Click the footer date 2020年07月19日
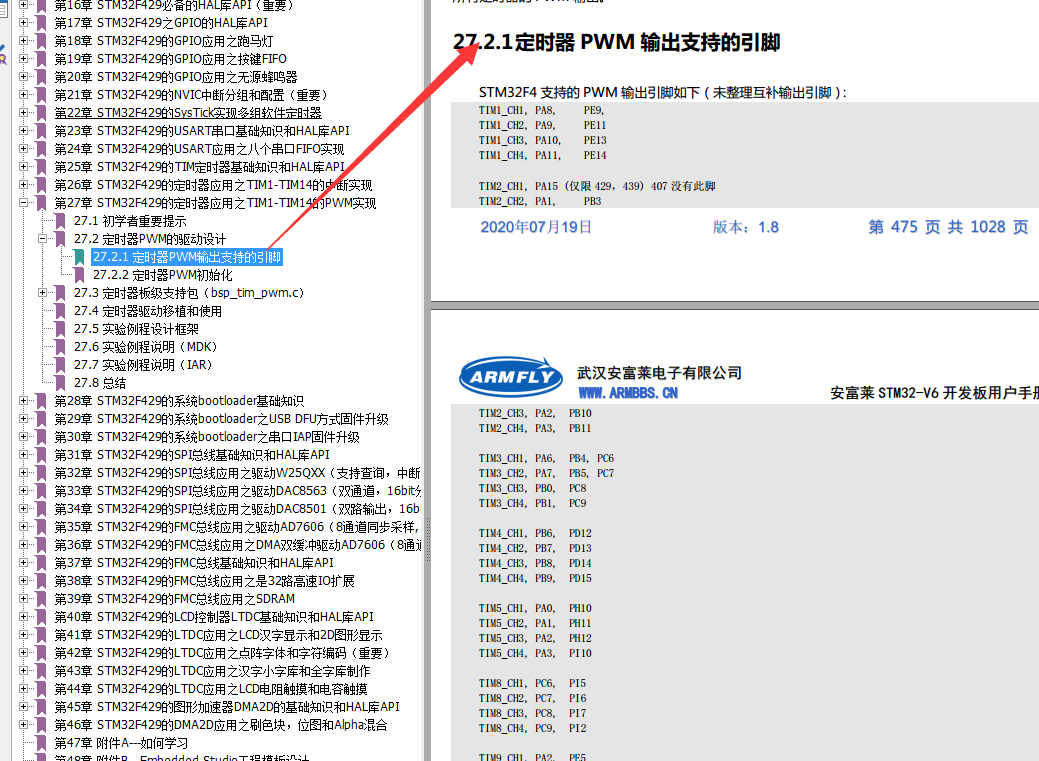Screen dimensions: 1039x761 (x=536, y=227)
